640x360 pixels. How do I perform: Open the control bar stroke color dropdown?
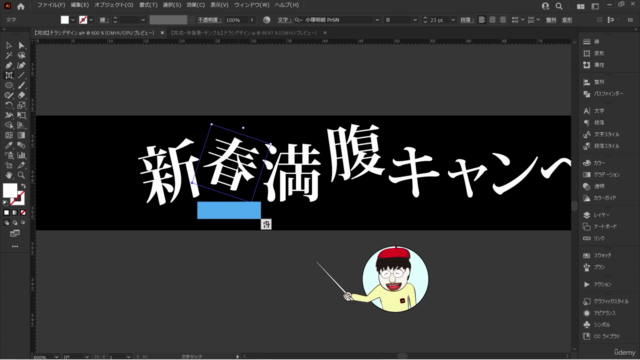(x=91, y=20)
